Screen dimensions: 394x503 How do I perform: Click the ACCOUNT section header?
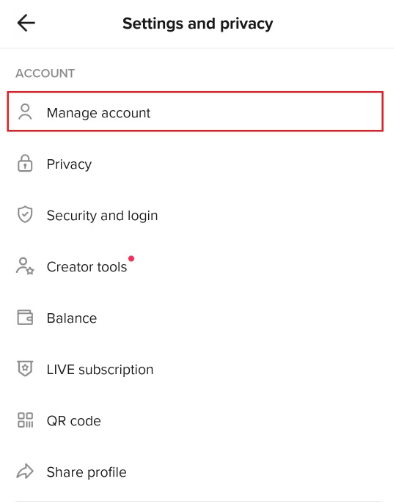(45, 73)
